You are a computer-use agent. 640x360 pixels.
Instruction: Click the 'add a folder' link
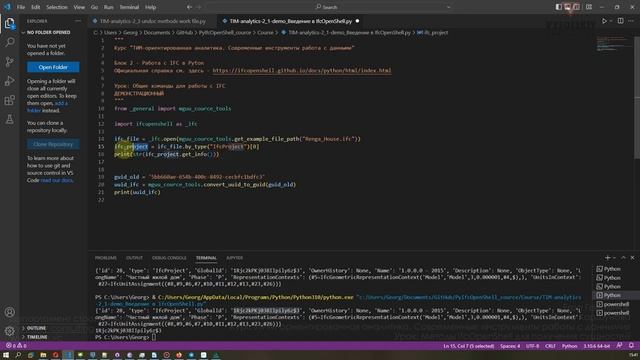47,107
